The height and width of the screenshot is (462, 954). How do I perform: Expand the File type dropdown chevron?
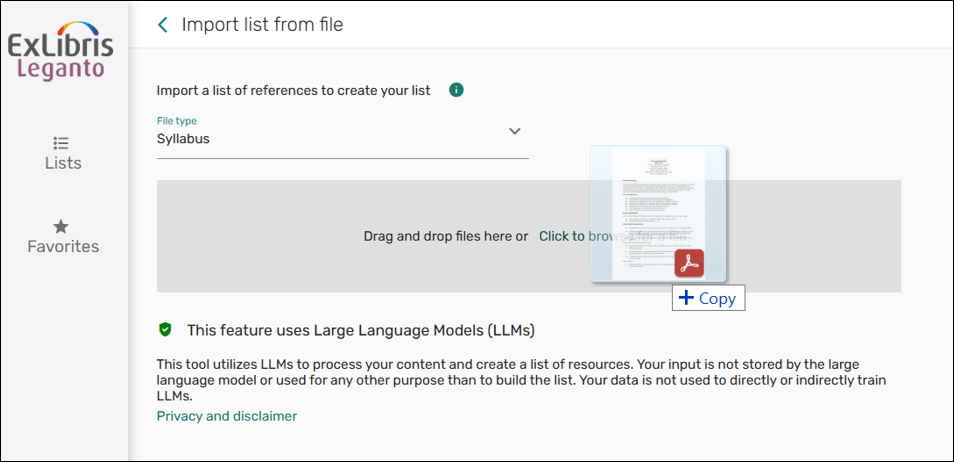(515, 131)
